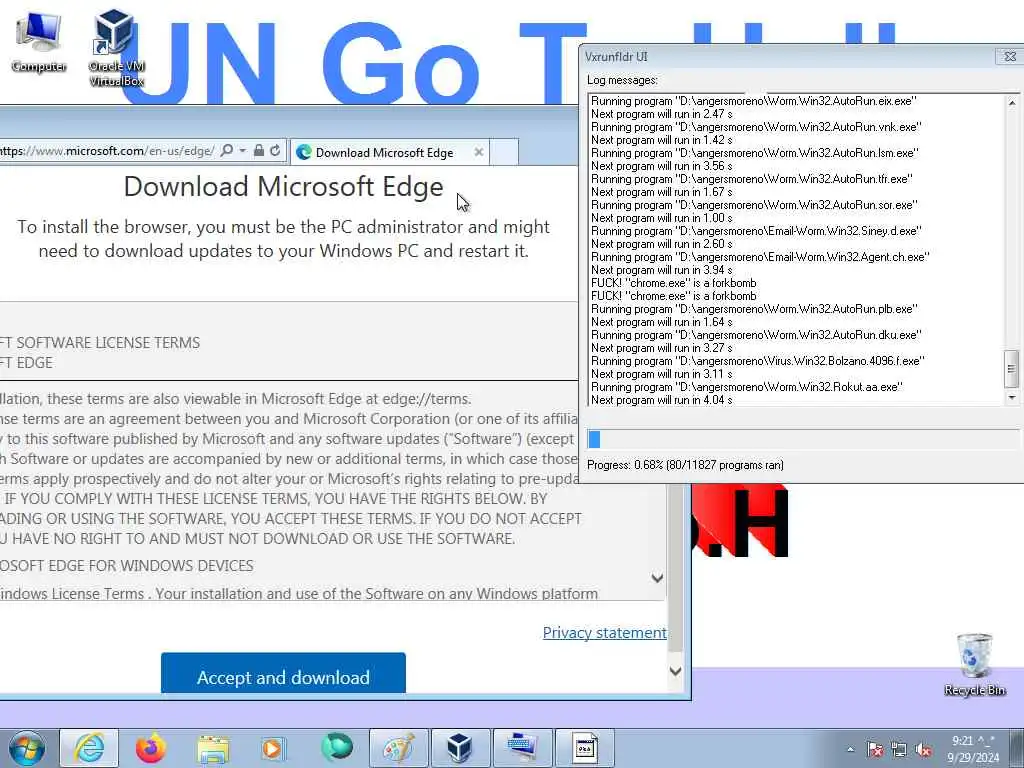Switch to Internet Explorer in the taskbar
This screenshot has height=768, width=1024.
point(89,748)
